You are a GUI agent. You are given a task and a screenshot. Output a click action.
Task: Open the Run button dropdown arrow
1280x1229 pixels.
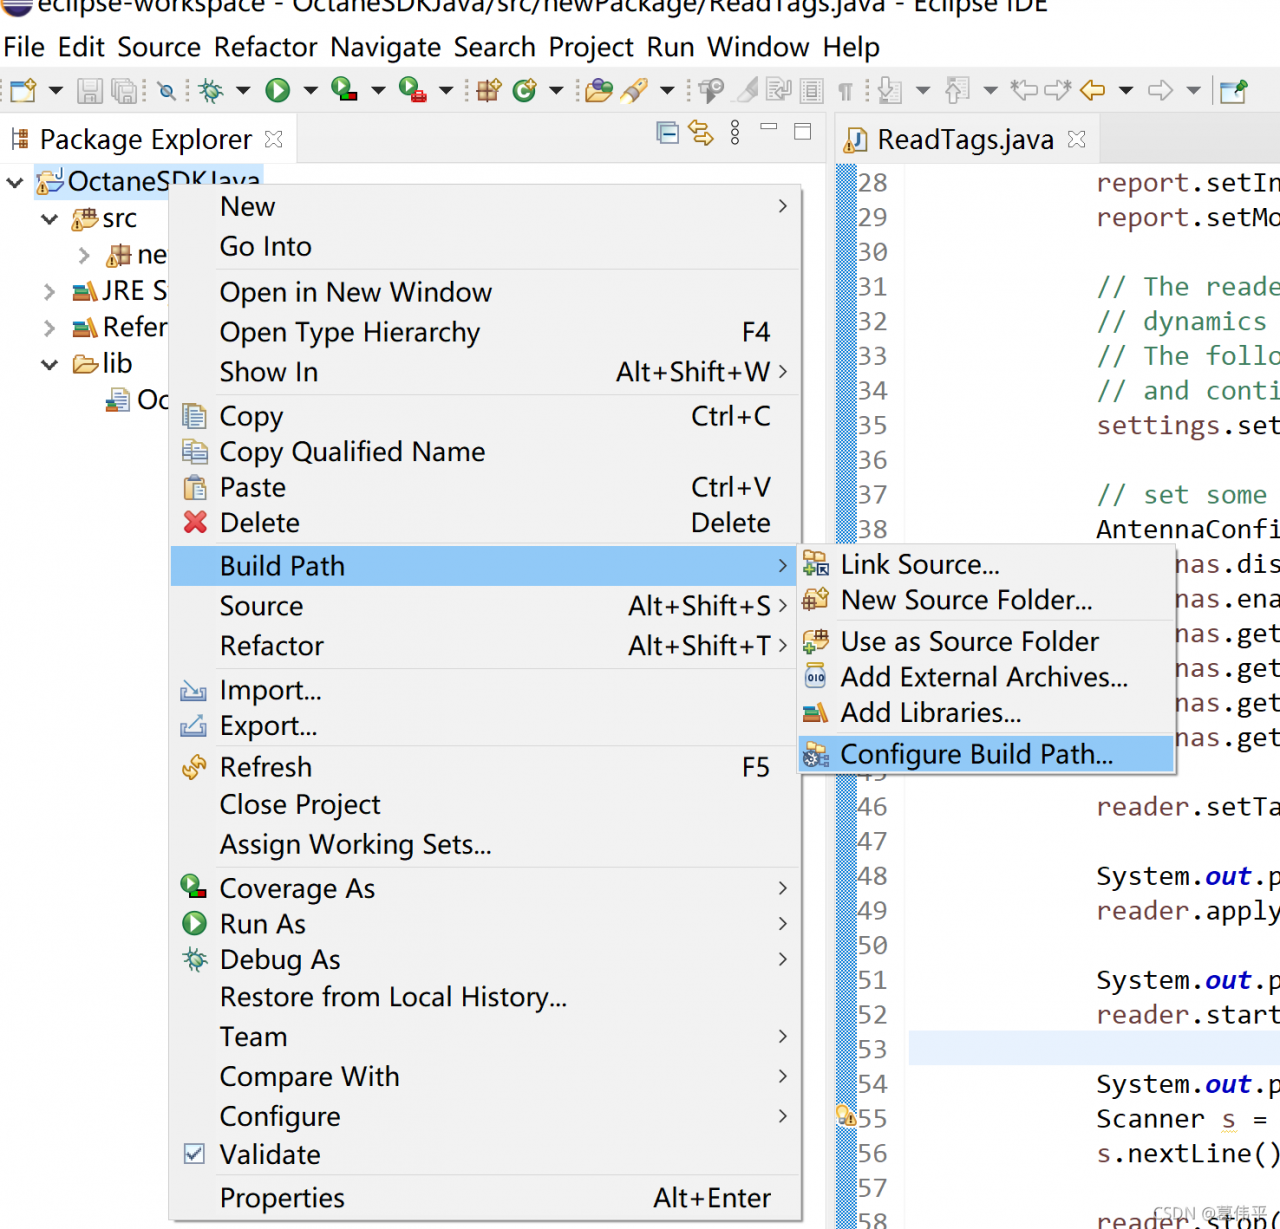click(310, 91)
